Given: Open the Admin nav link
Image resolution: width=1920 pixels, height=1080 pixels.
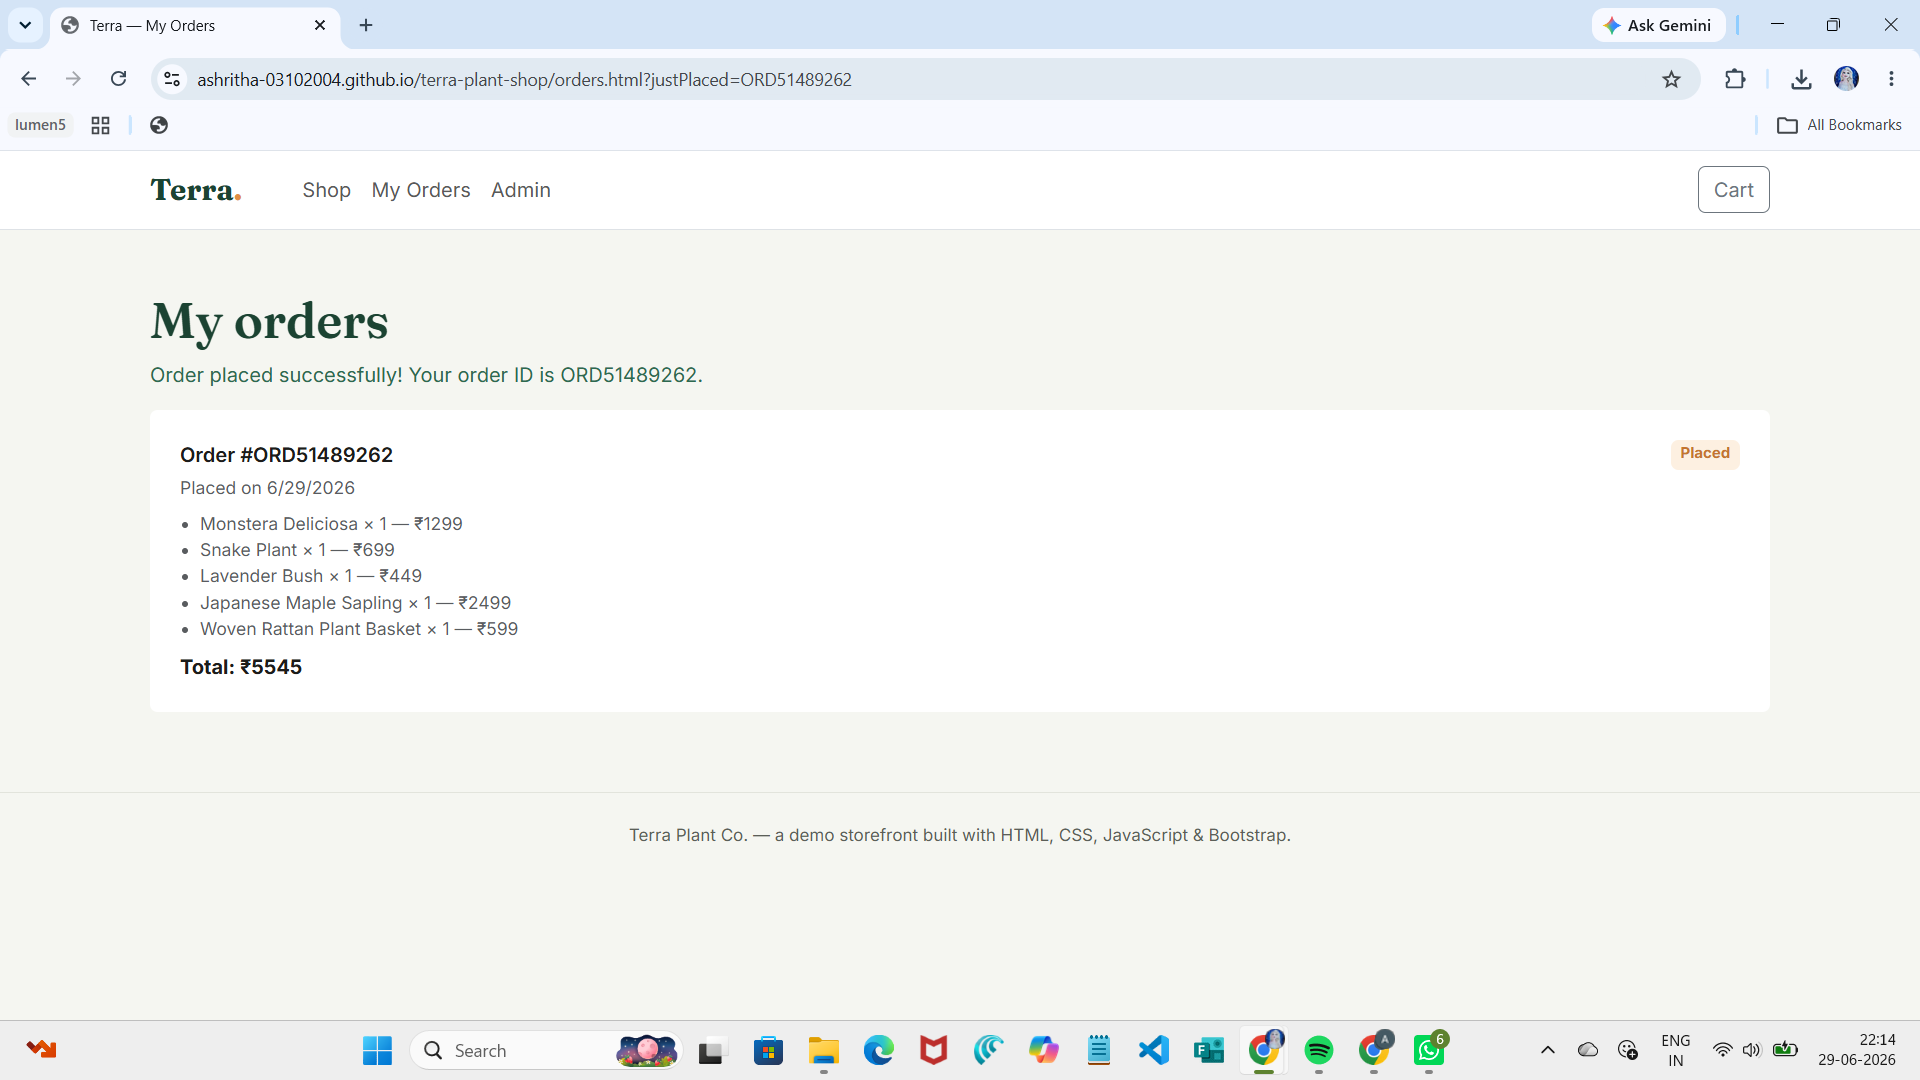Looking at the screenshot, I should tap(521, 190).
